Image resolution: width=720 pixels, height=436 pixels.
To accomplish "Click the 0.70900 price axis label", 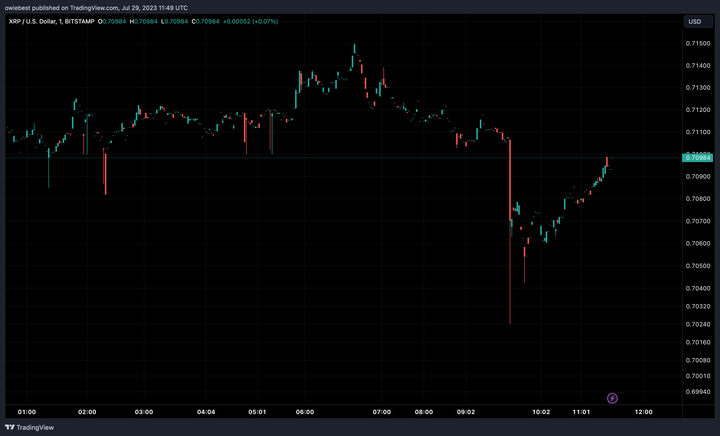I will click(698, 177).
